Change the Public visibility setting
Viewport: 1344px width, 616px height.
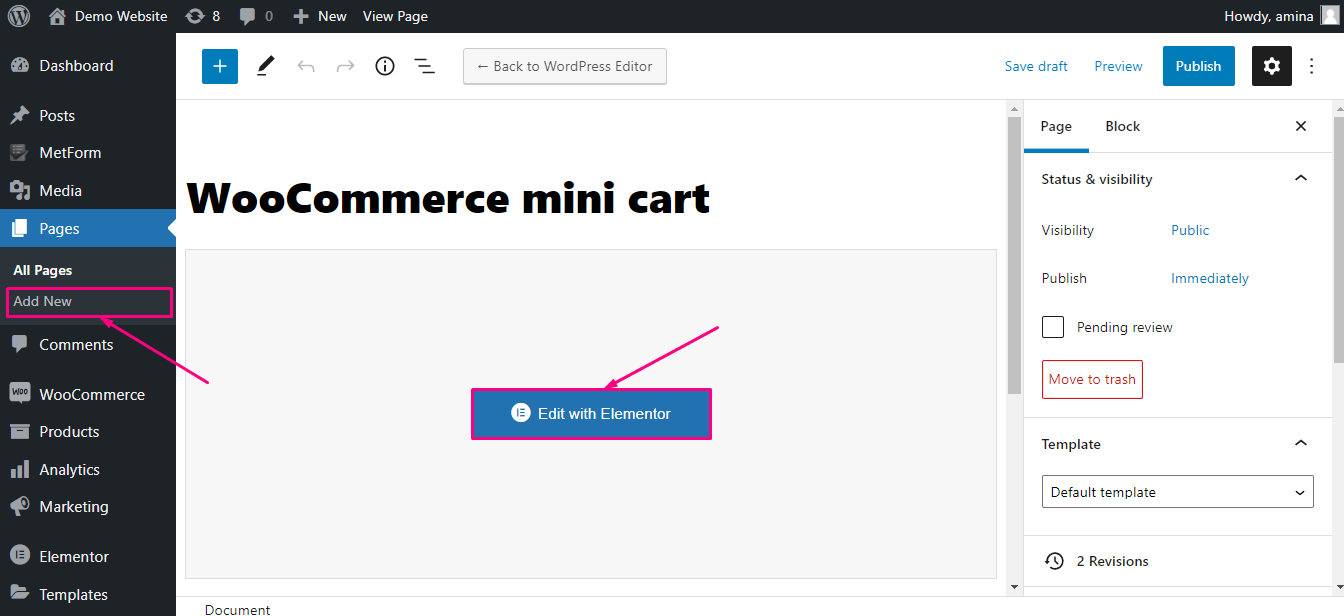pyautogui.click(x=1190, y=230)
